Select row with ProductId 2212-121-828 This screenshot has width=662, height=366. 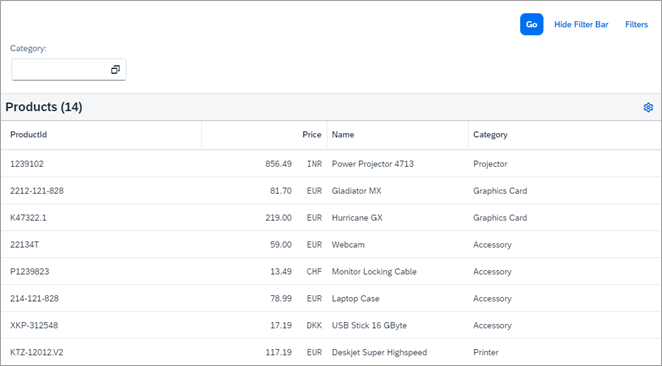[x=331, y=191]
